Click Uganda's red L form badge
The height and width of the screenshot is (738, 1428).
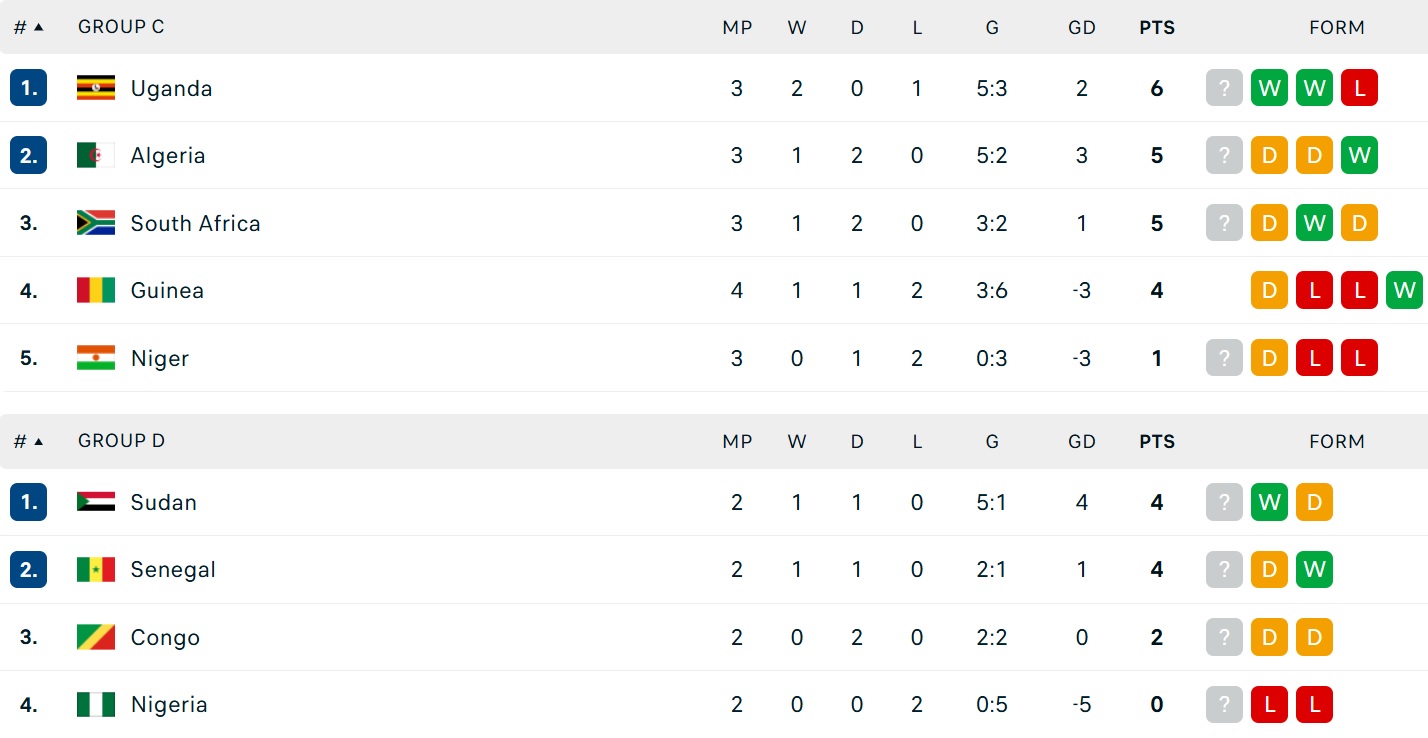click(x=1359, y=88)
